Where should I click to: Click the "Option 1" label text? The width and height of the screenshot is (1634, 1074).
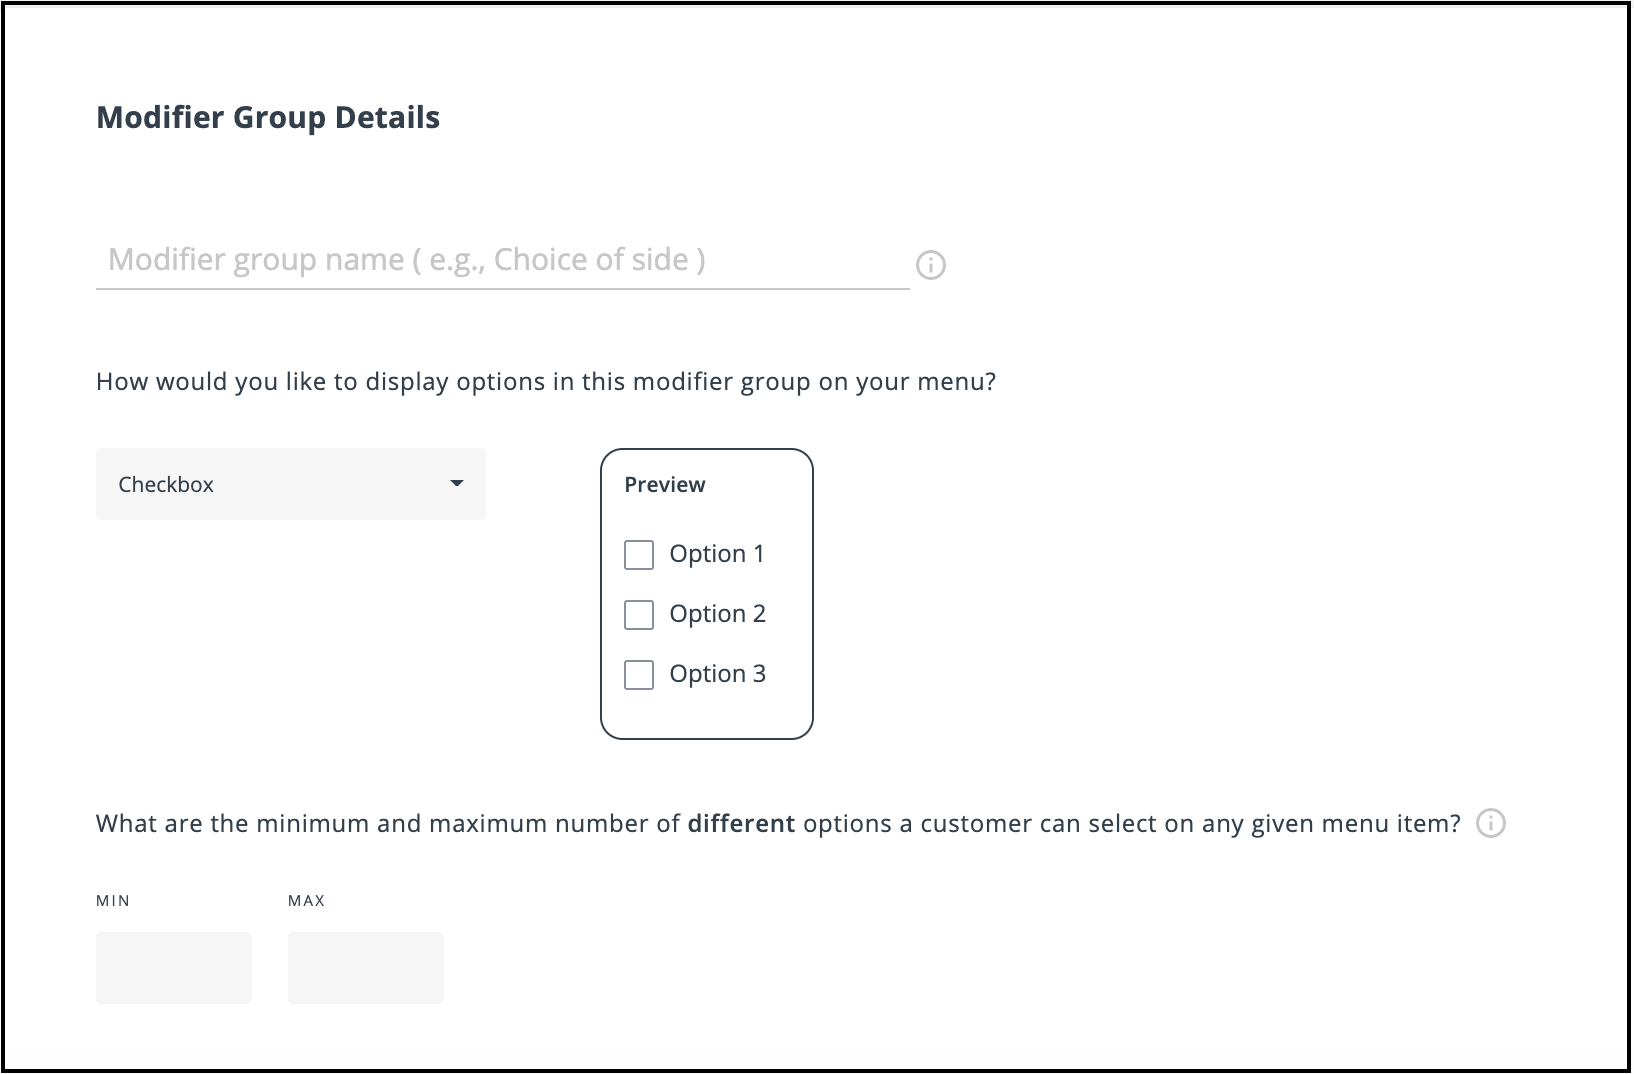[x=717, y=554]
